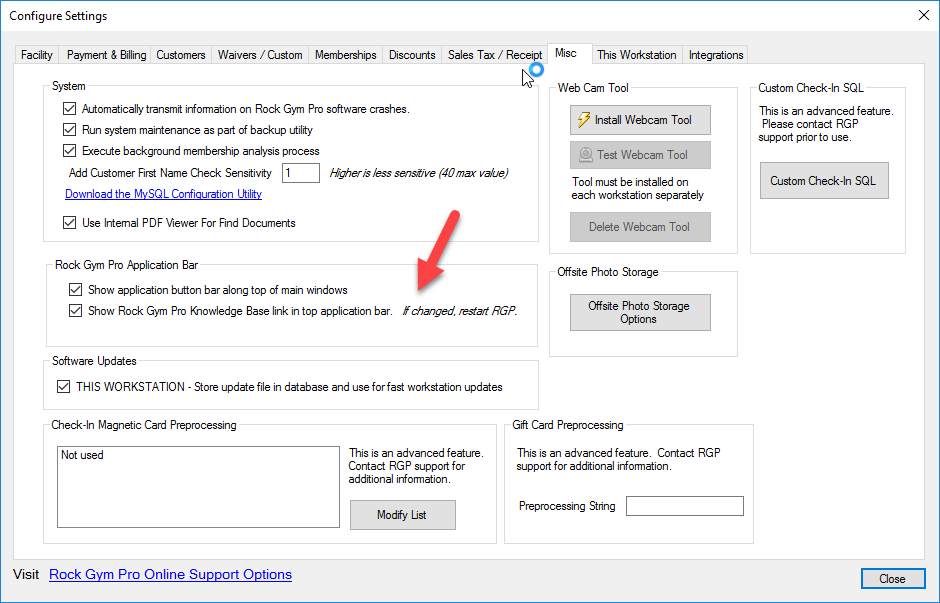Toggle Use Internal PDF Viewer checkbox

[70, 223]
